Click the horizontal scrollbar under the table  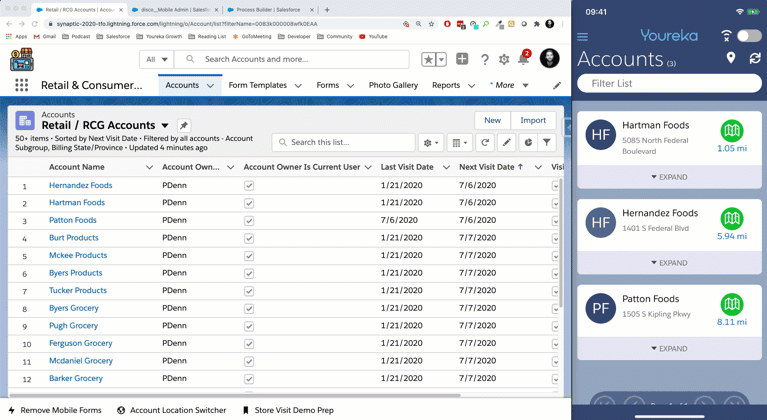235,395
